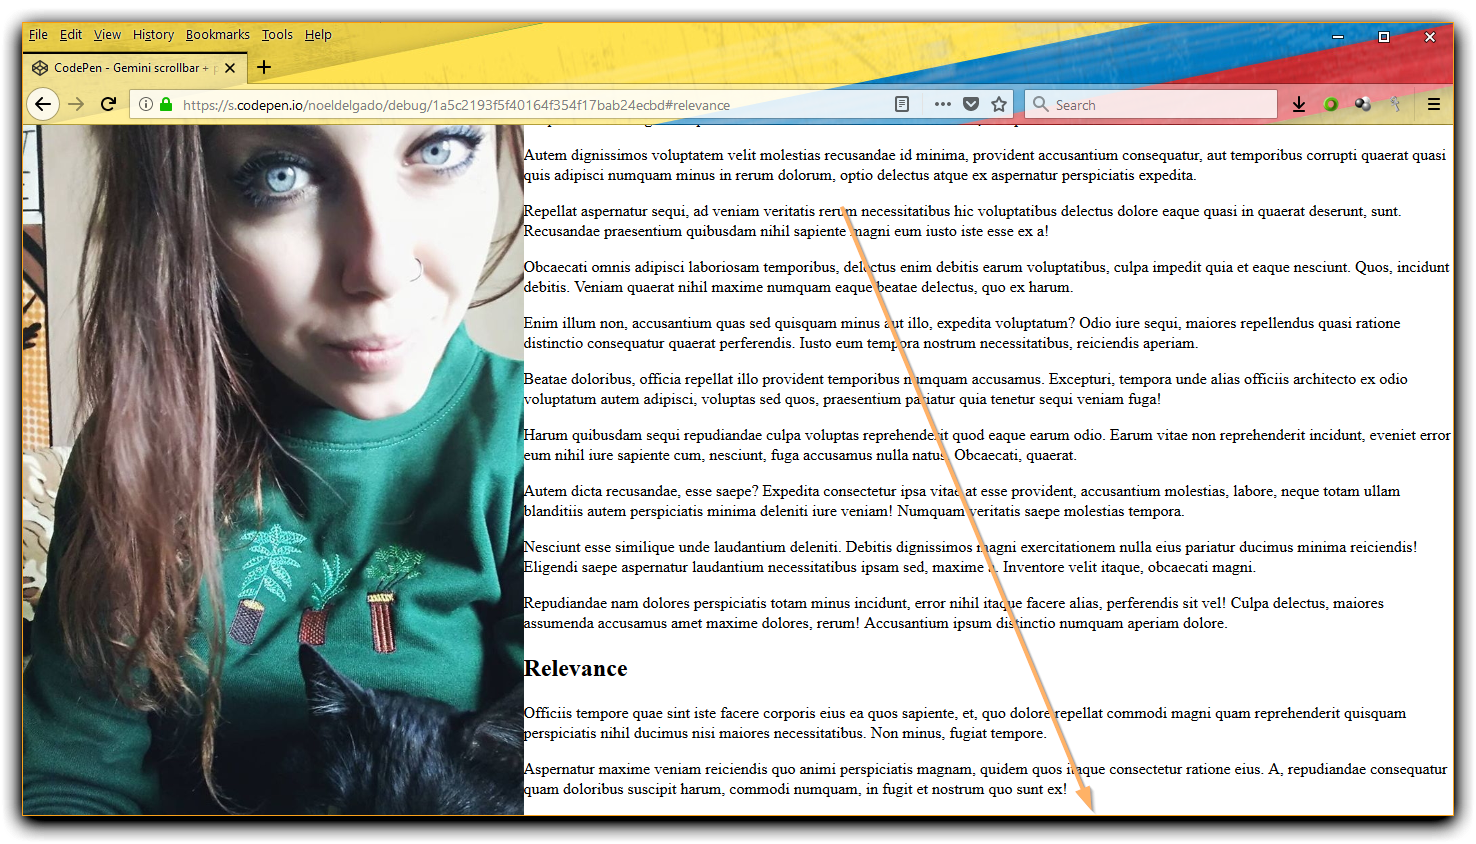This screenshot has width=1476, height=844.
Task: Click paragraph starting 'Beatae doloribus, officia'
Action: point(966,389)
